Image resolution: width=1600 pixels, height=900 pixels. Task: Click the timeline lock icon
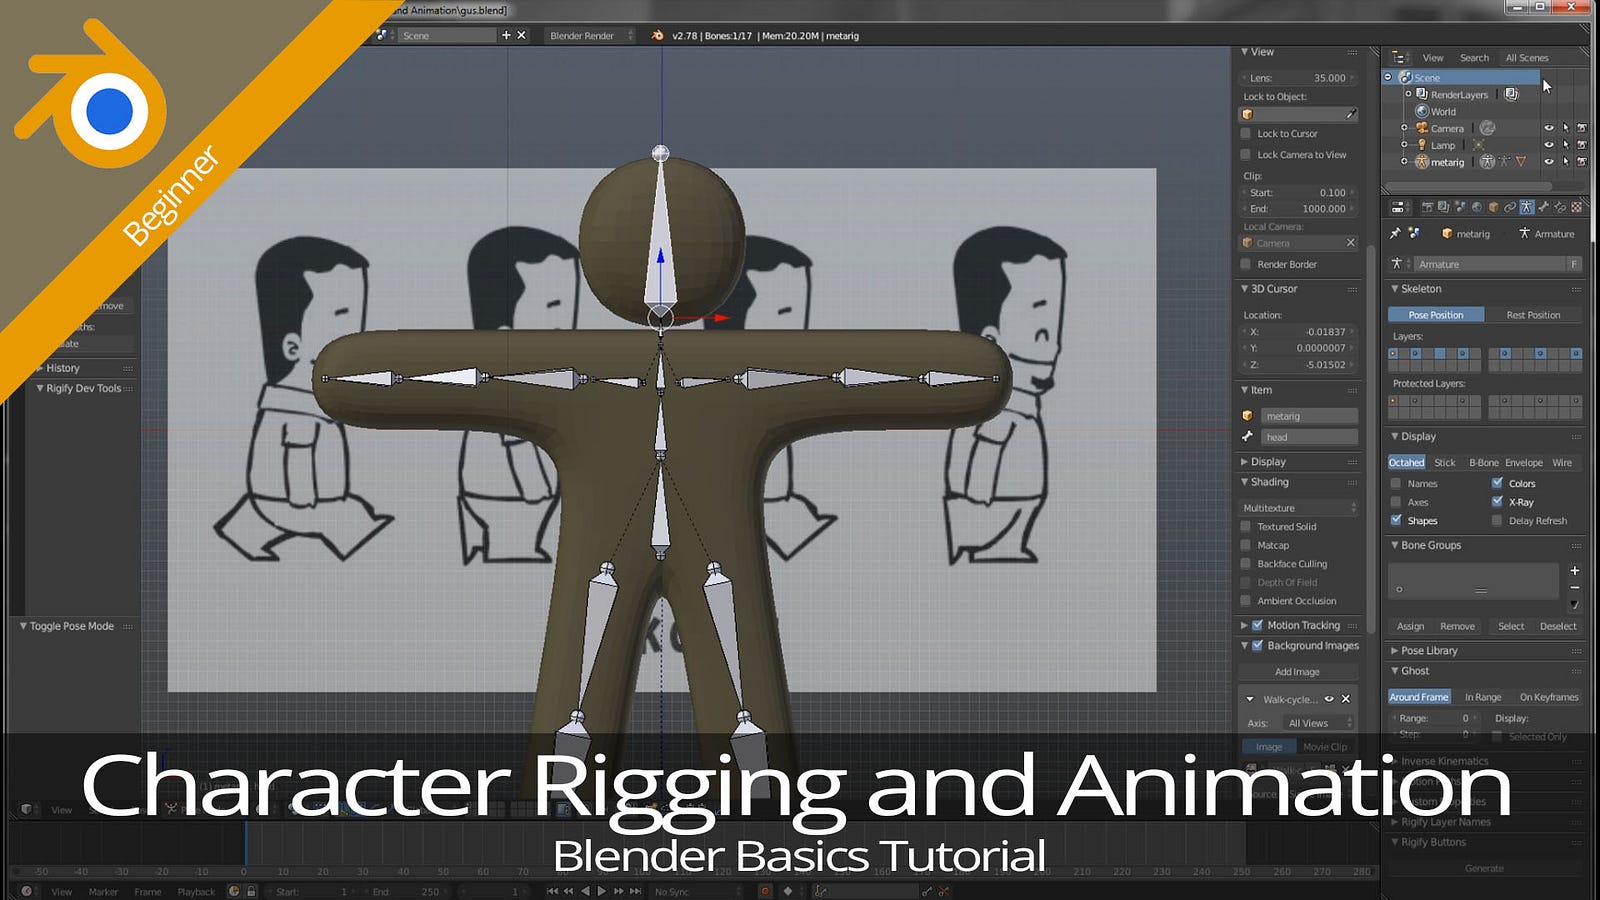[251, 891]
